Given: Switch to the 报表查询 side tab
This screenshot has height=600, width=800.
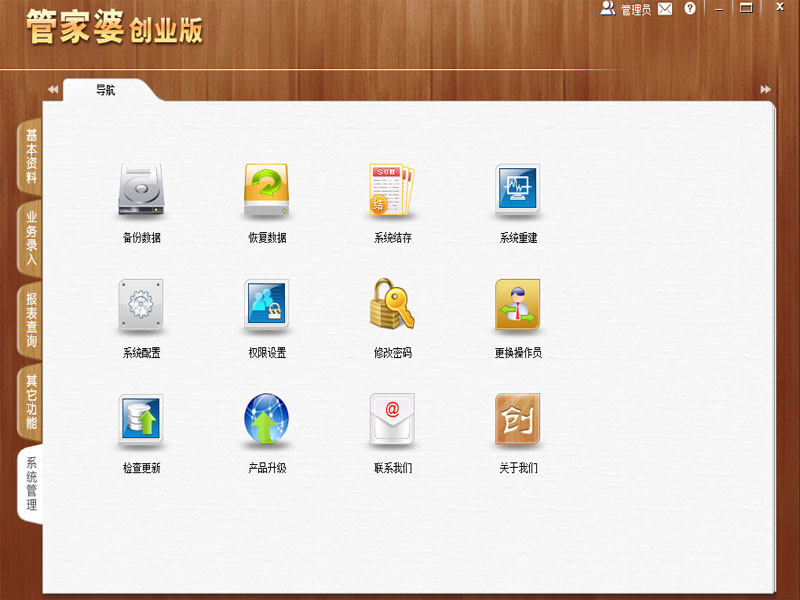Looking at the screenshot, I should 31,320.
